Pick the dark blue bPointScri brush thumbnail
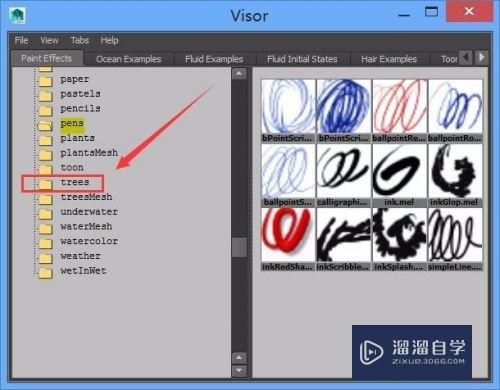The image size is (500, 390). [x=344, y=106]
